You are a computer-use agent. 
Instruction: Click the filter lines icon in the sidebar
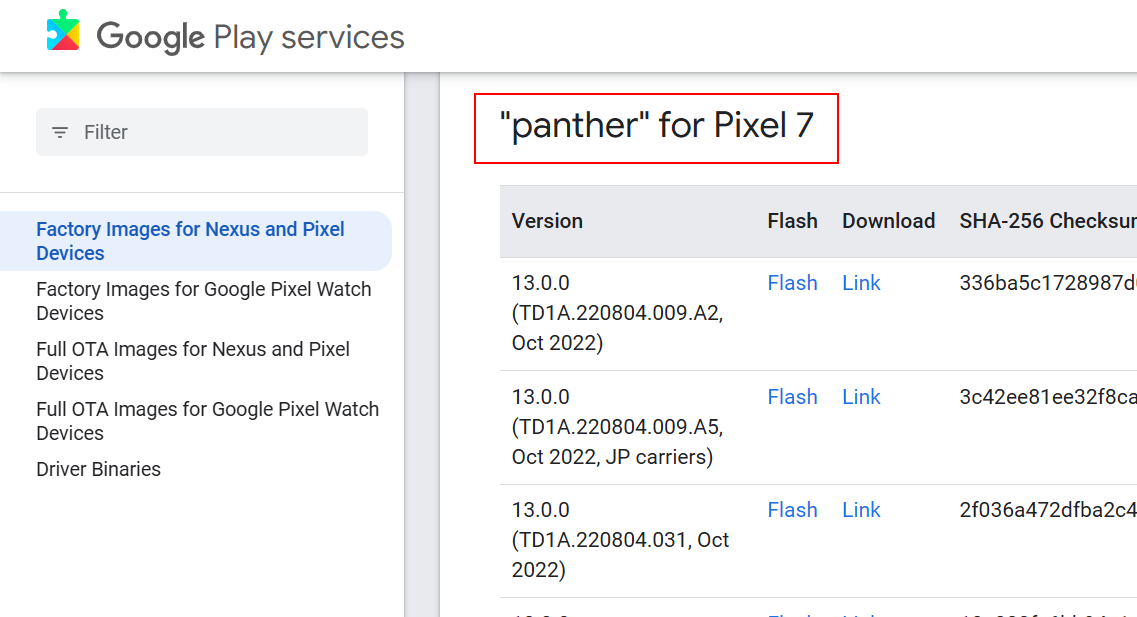coord(59,132)
